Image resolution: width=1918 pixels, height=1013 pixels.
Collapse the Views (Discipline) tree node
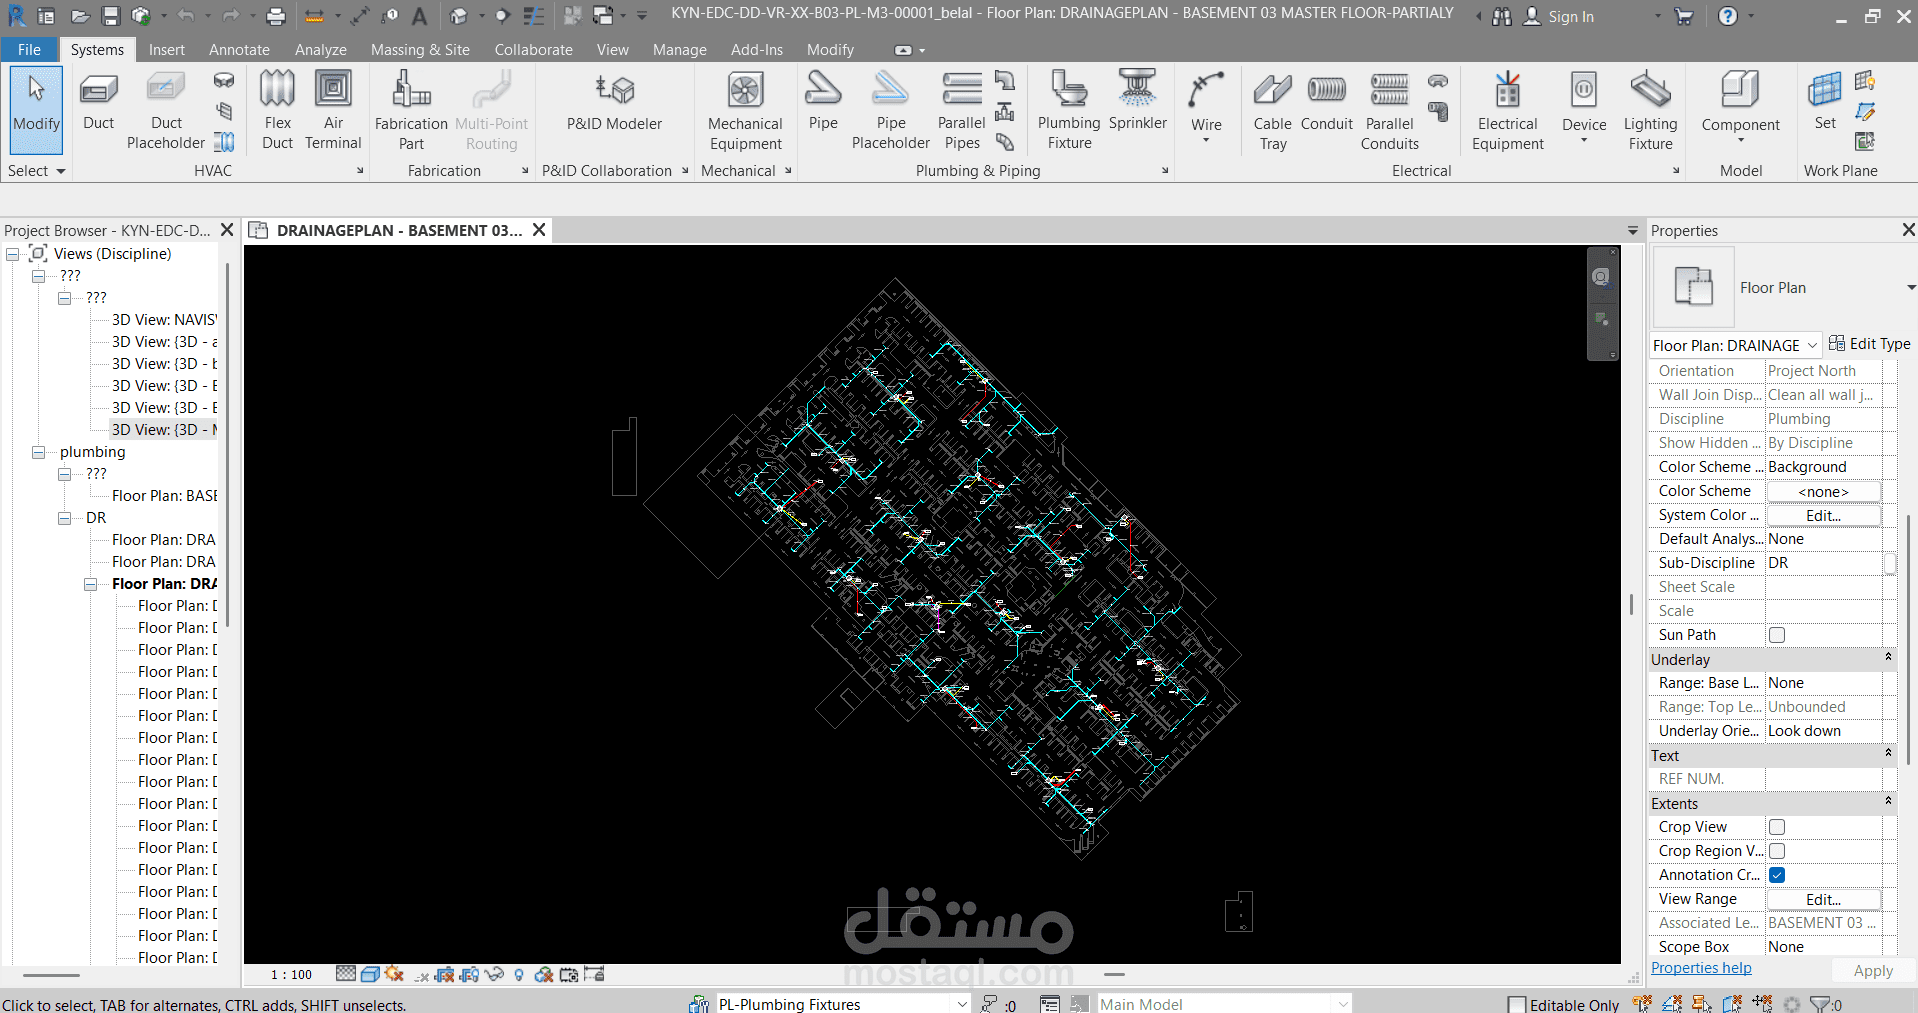[13, 254]
